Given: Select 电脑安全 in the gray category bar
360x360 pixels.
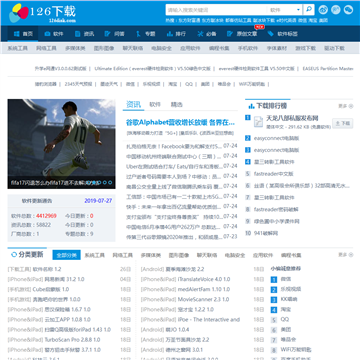Looking at the screenshot, I should point(161,48).
